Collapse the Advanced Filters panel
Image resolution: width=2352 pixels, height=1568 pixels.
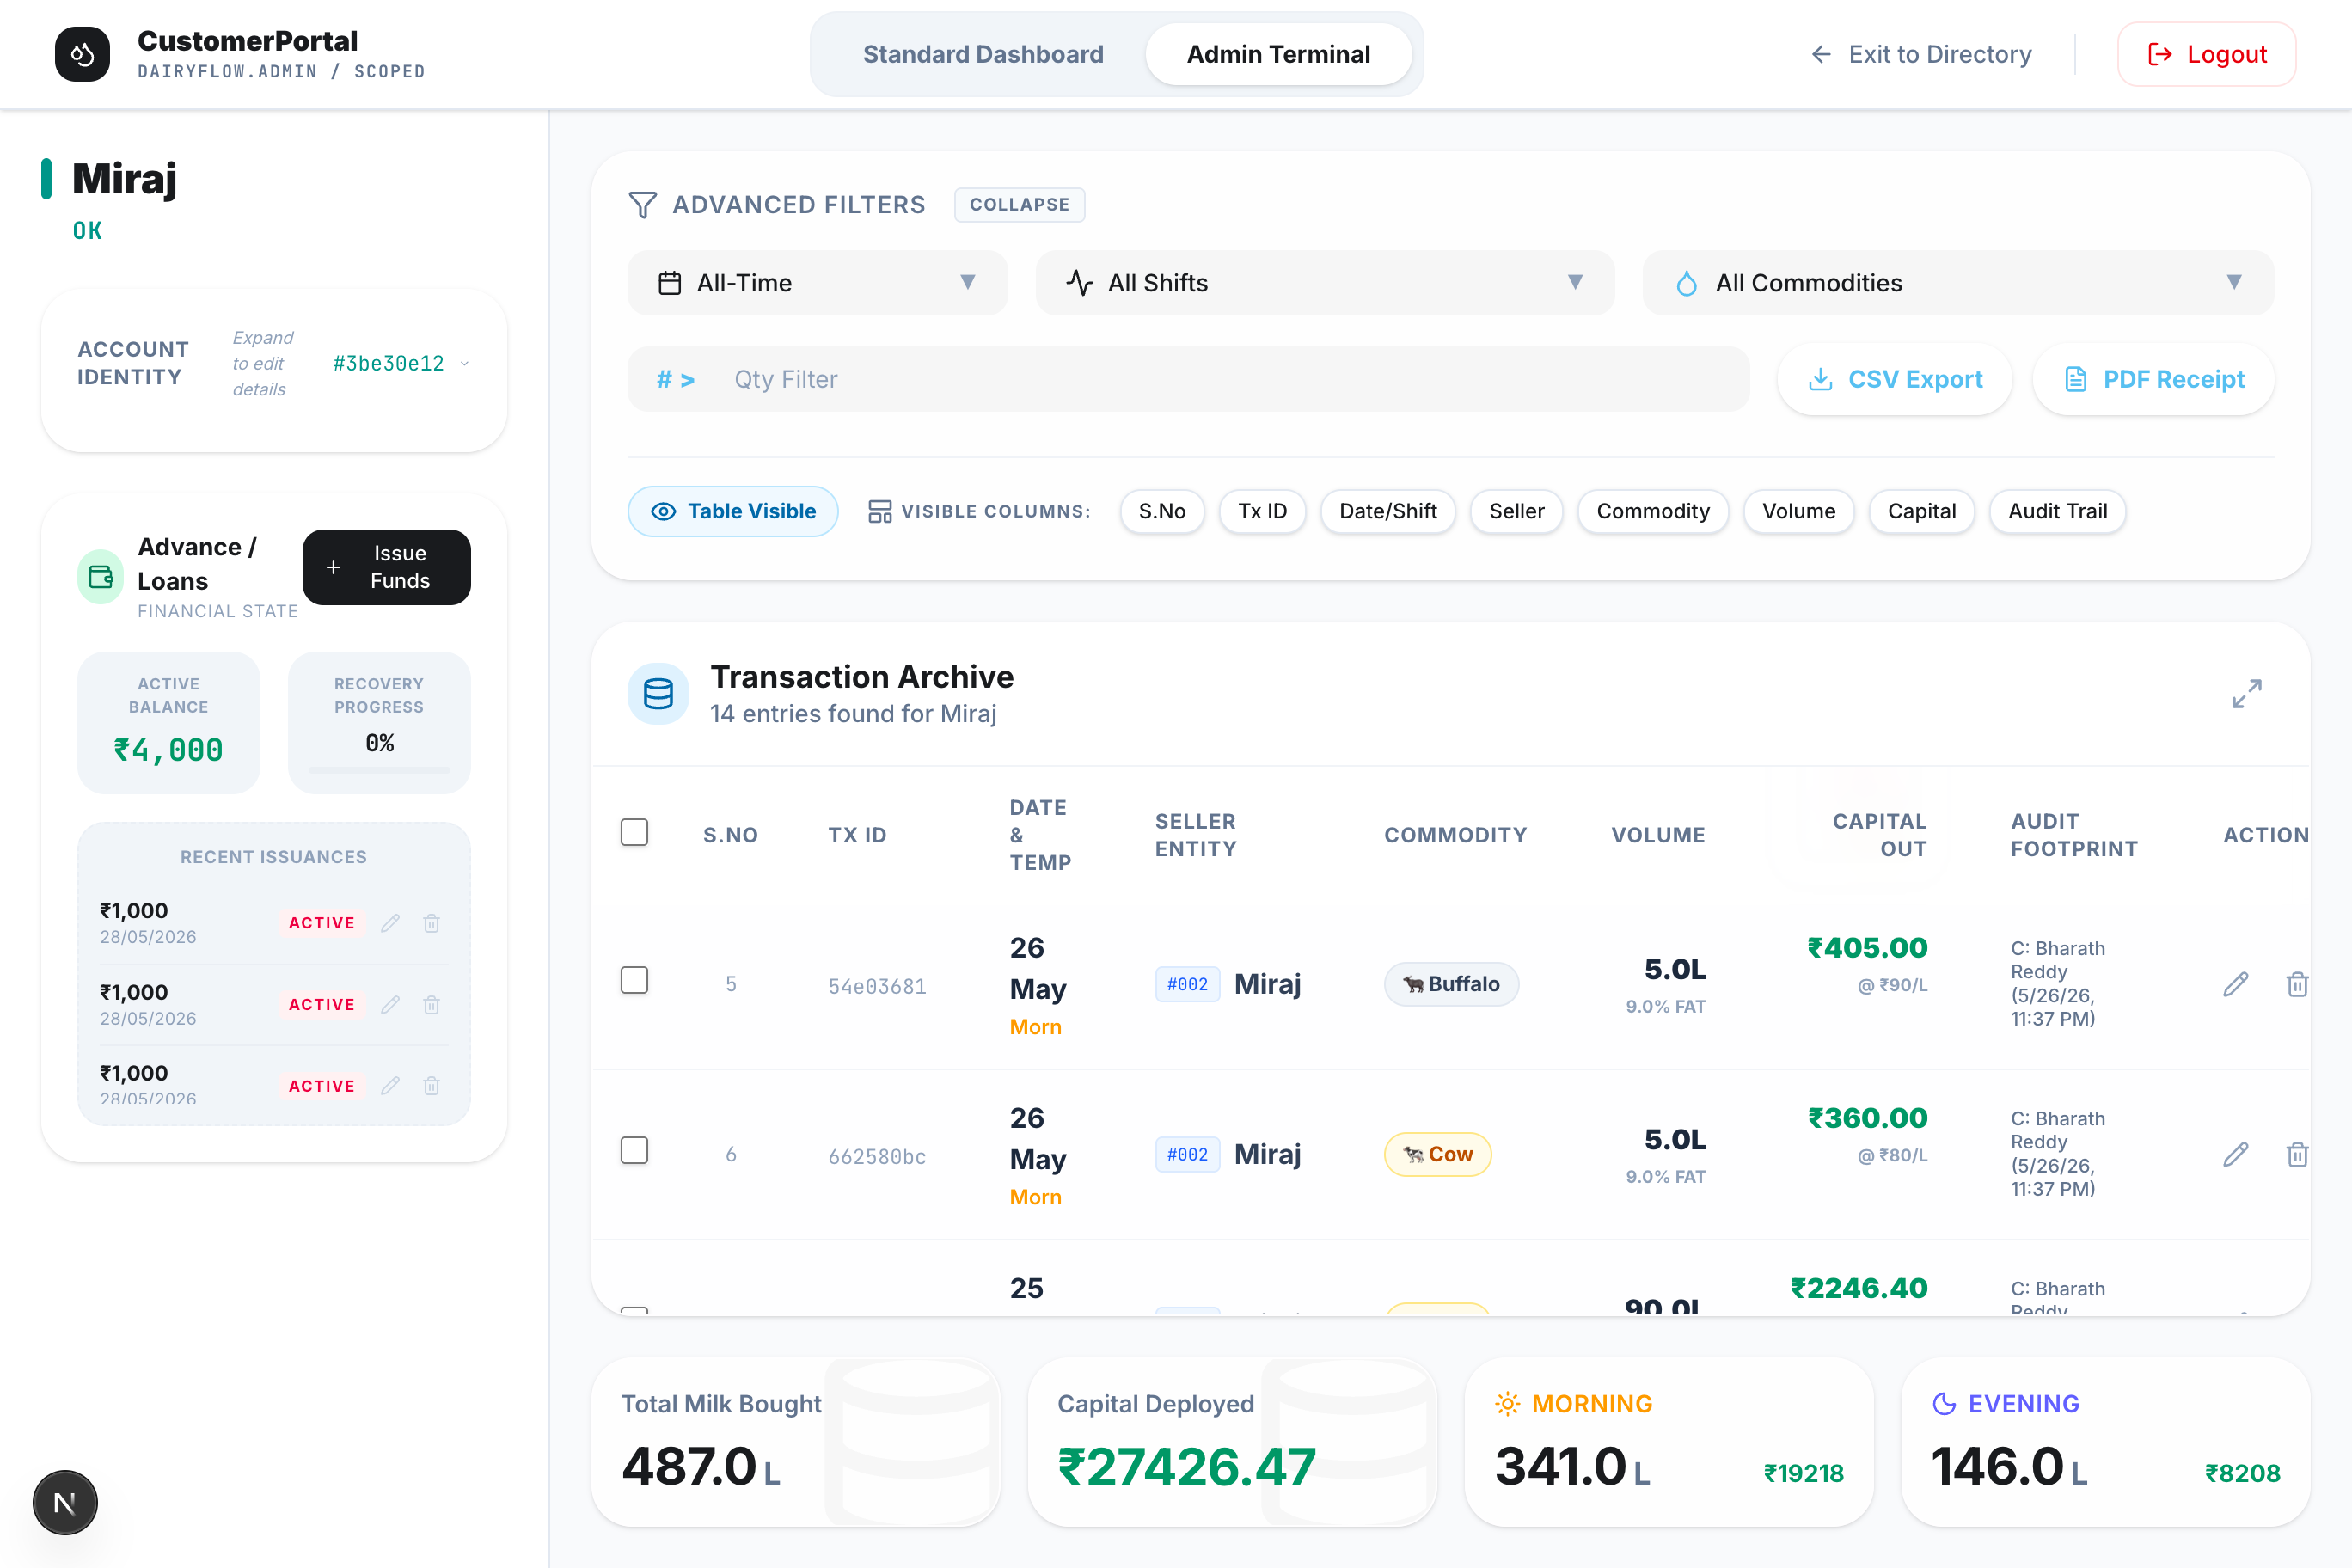pyautogui.click(x=1019, y=205)
